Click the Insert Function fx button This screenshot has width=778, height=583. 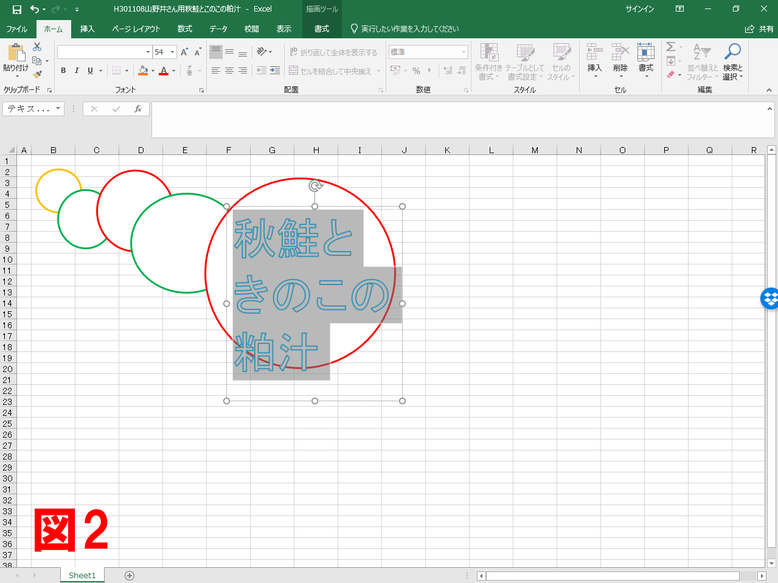click(138, 109)
